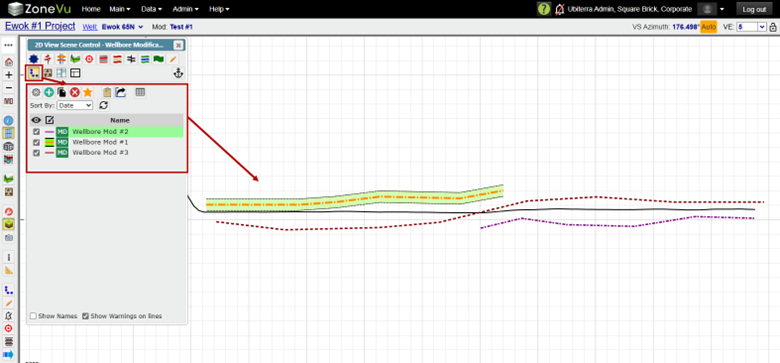Open the Sort By Date dropdown
The height and width of the screenshot is (363, 780).
[75, 105]
